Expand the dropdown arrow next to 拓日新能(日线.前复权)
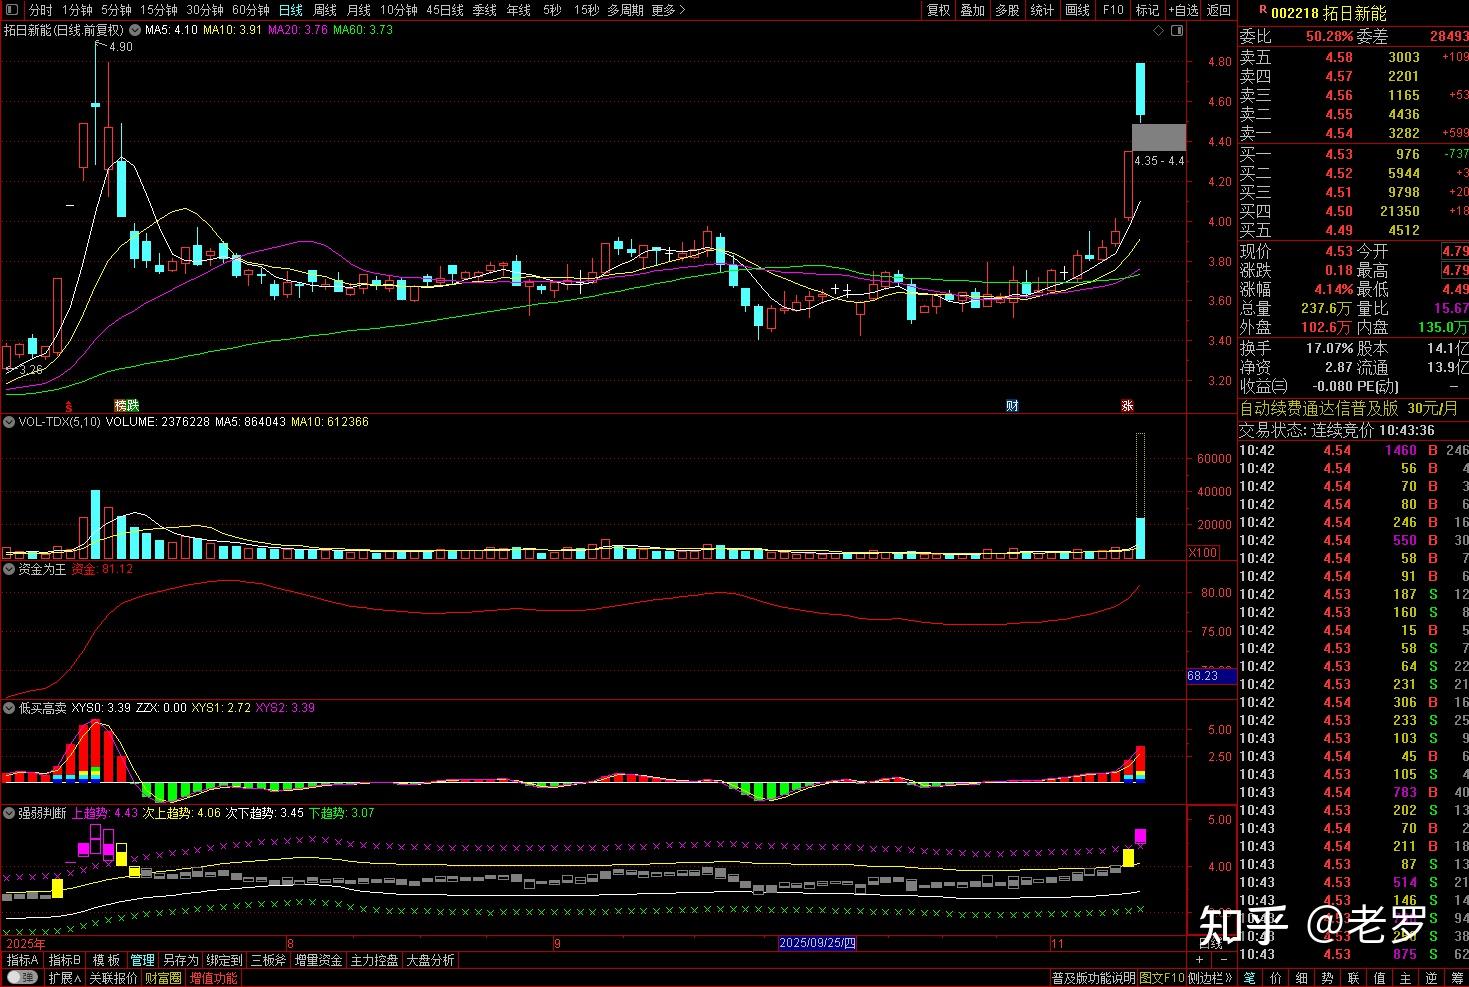 pos(135,31)
